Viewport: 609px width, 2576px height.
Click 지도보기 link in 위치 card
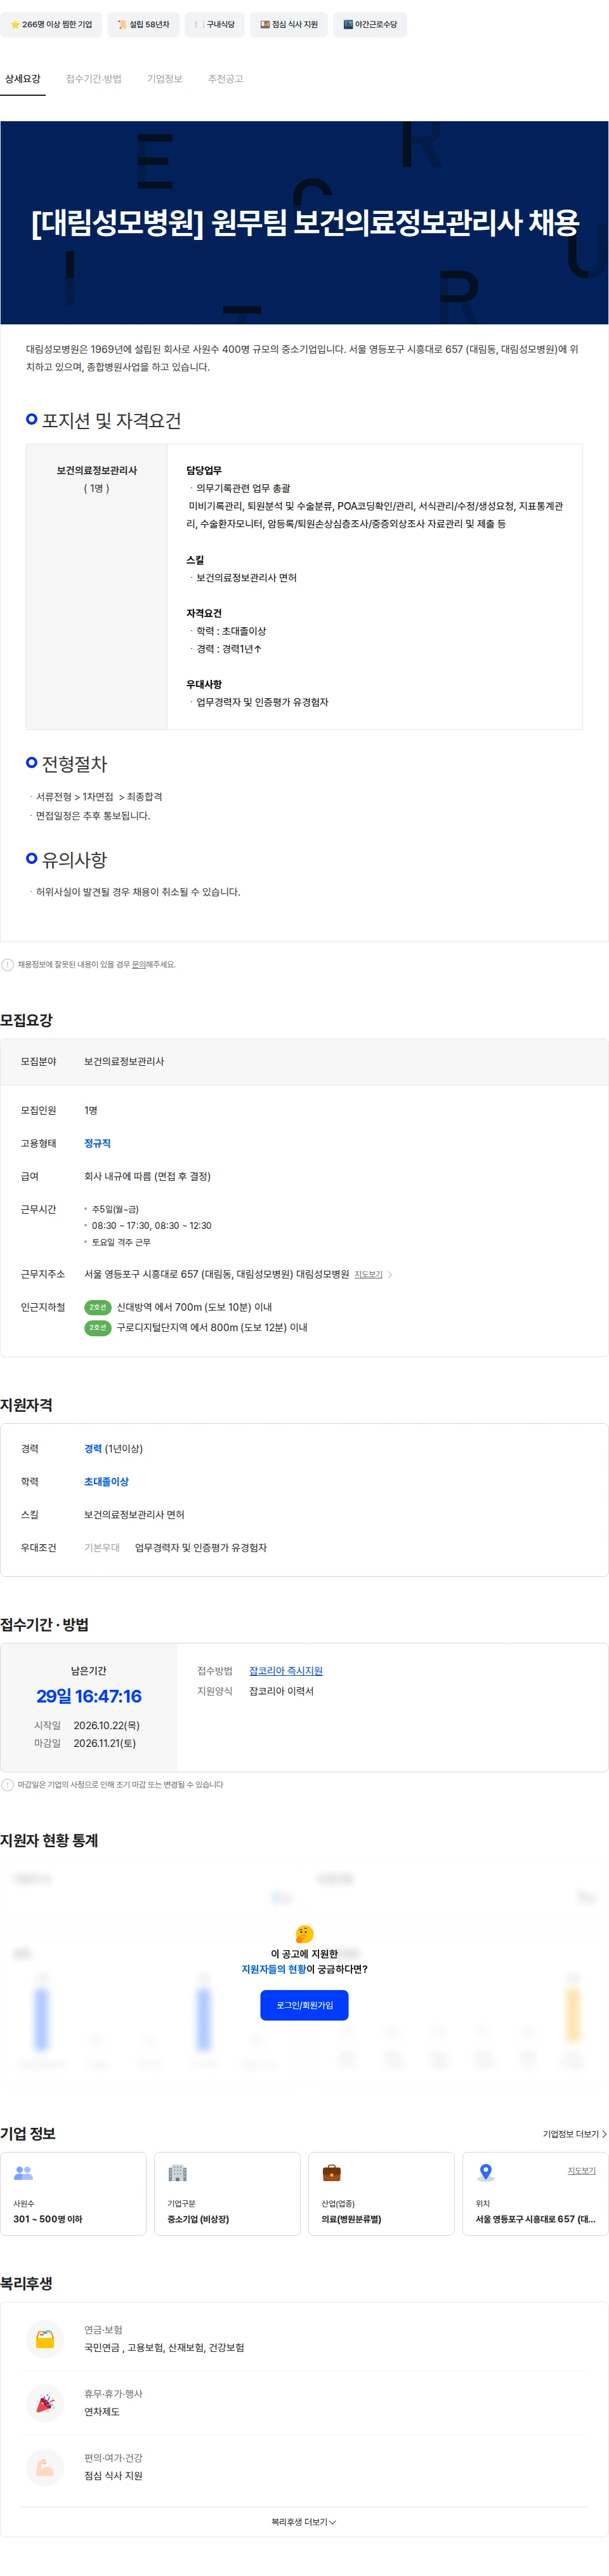582,2170
